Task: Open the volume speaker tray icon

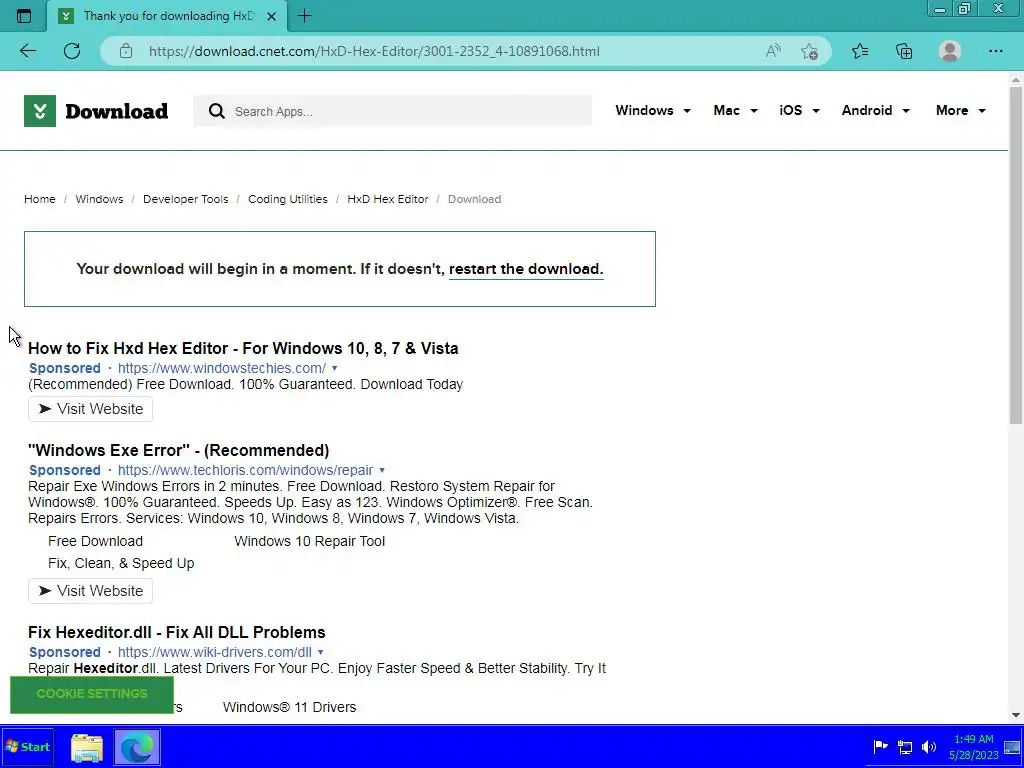Action: click(929, 746)
